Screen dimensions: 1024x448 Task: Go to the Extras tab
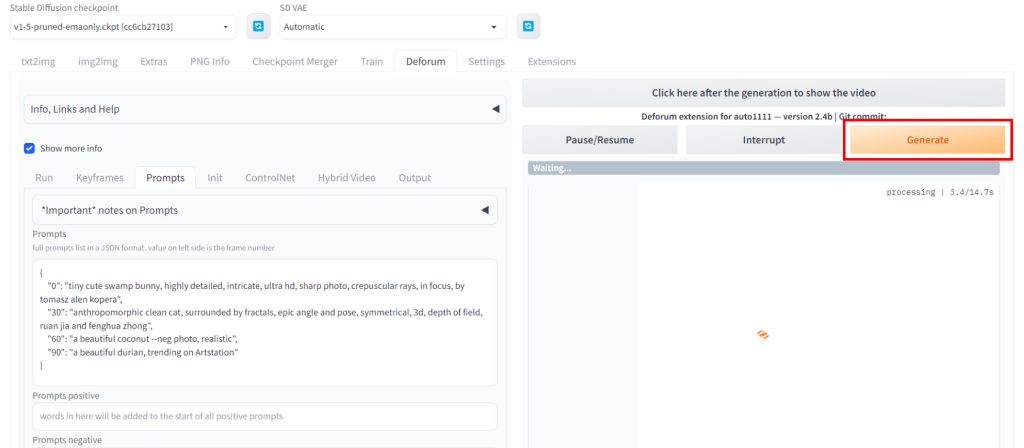[x=153, y=61]
